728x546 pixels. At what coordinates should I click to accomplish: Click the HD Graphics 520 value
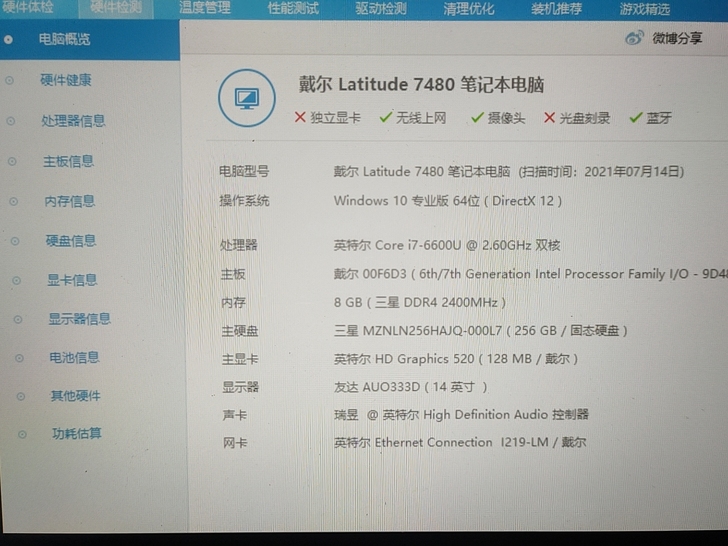tap(455, 359)
